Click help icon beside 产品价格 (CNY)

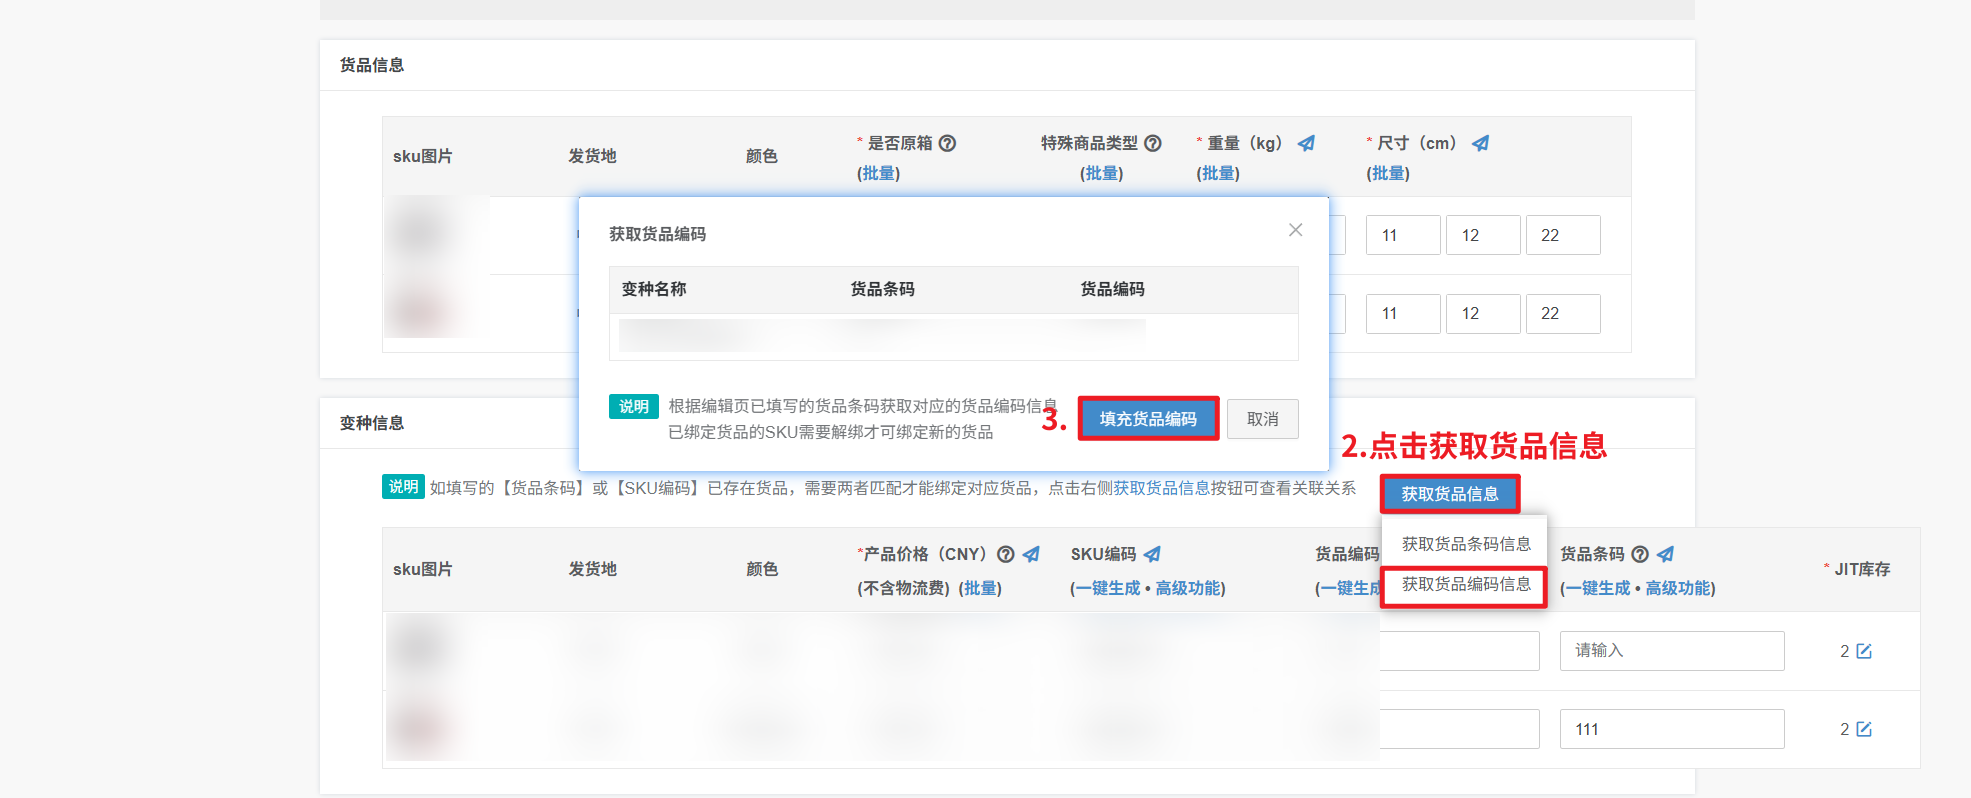pos(1006,554)
